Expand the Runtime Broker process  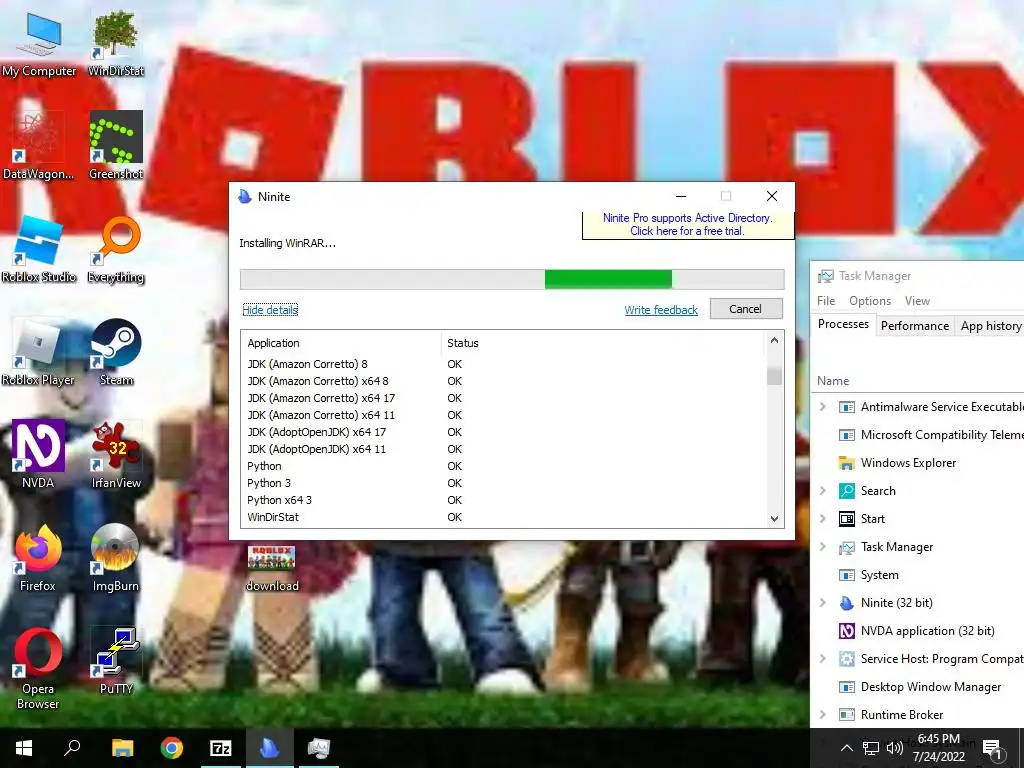[x=823, y=714]
